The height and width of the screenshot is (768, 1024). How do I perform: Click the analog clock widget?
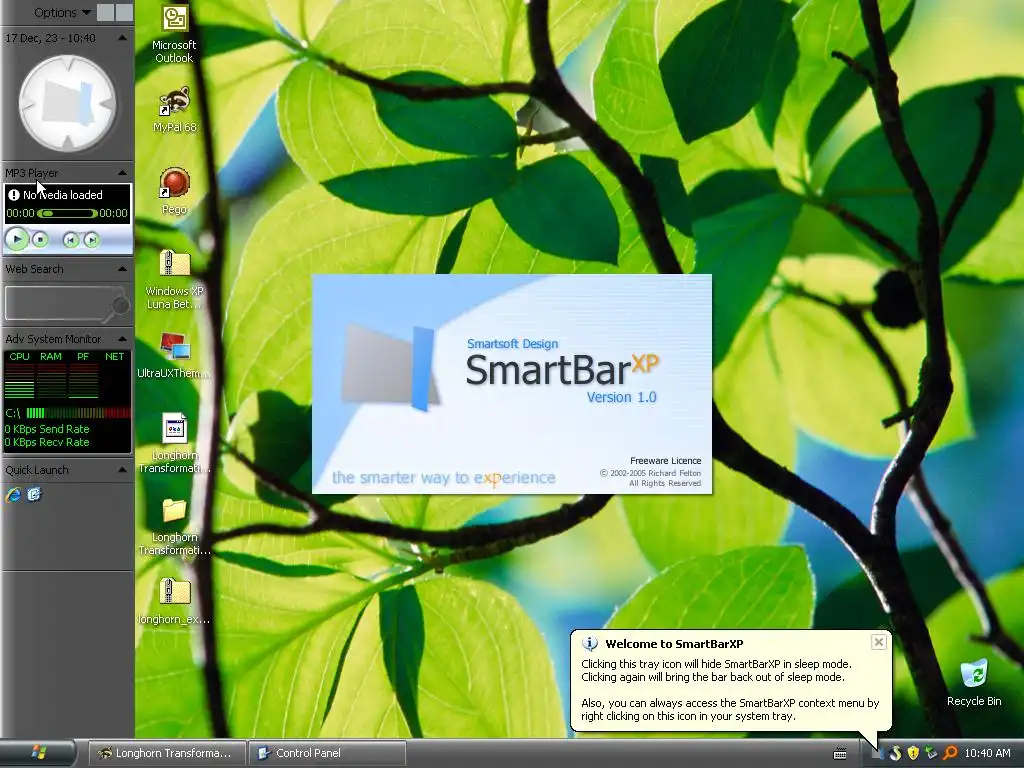click(x=68, y=103)
